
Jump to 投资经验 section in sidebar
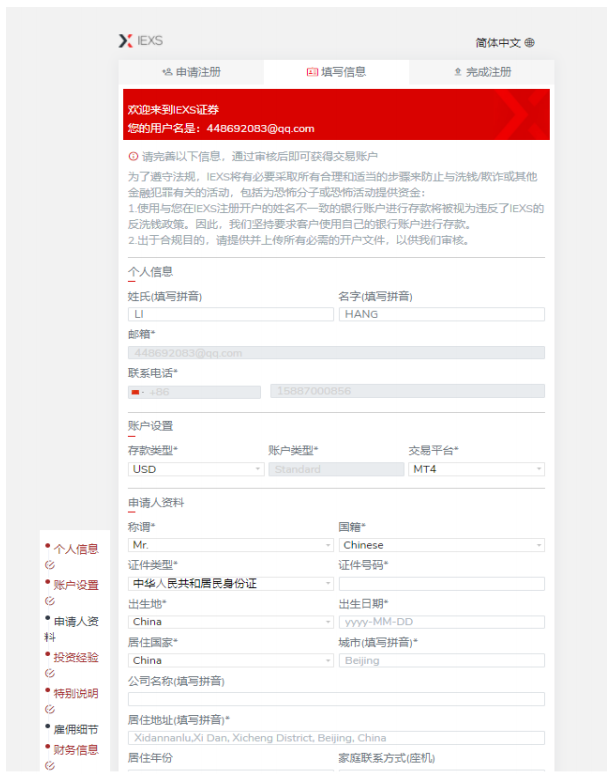(x=76, y=658)
